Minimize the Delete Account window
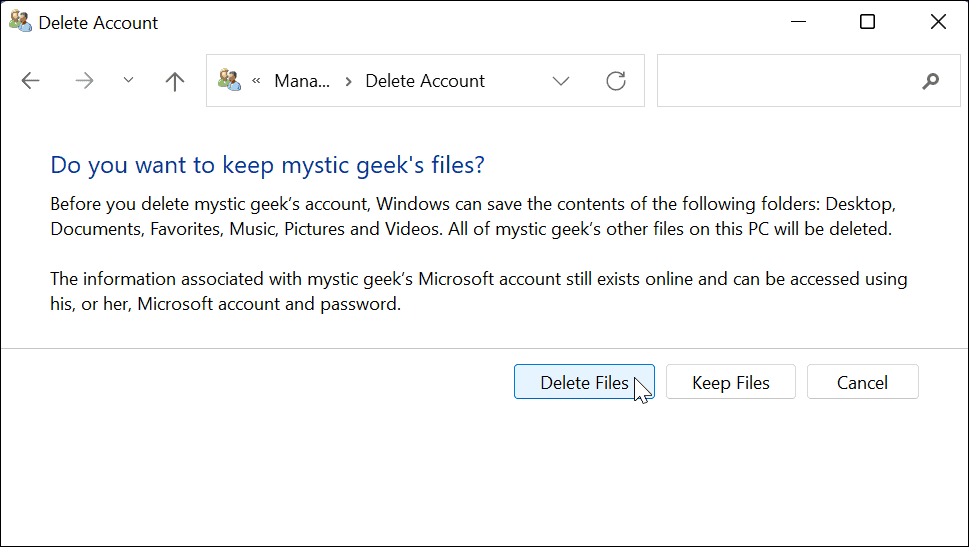The width and height of the screenshot is (969, 547). coord(798,22)
